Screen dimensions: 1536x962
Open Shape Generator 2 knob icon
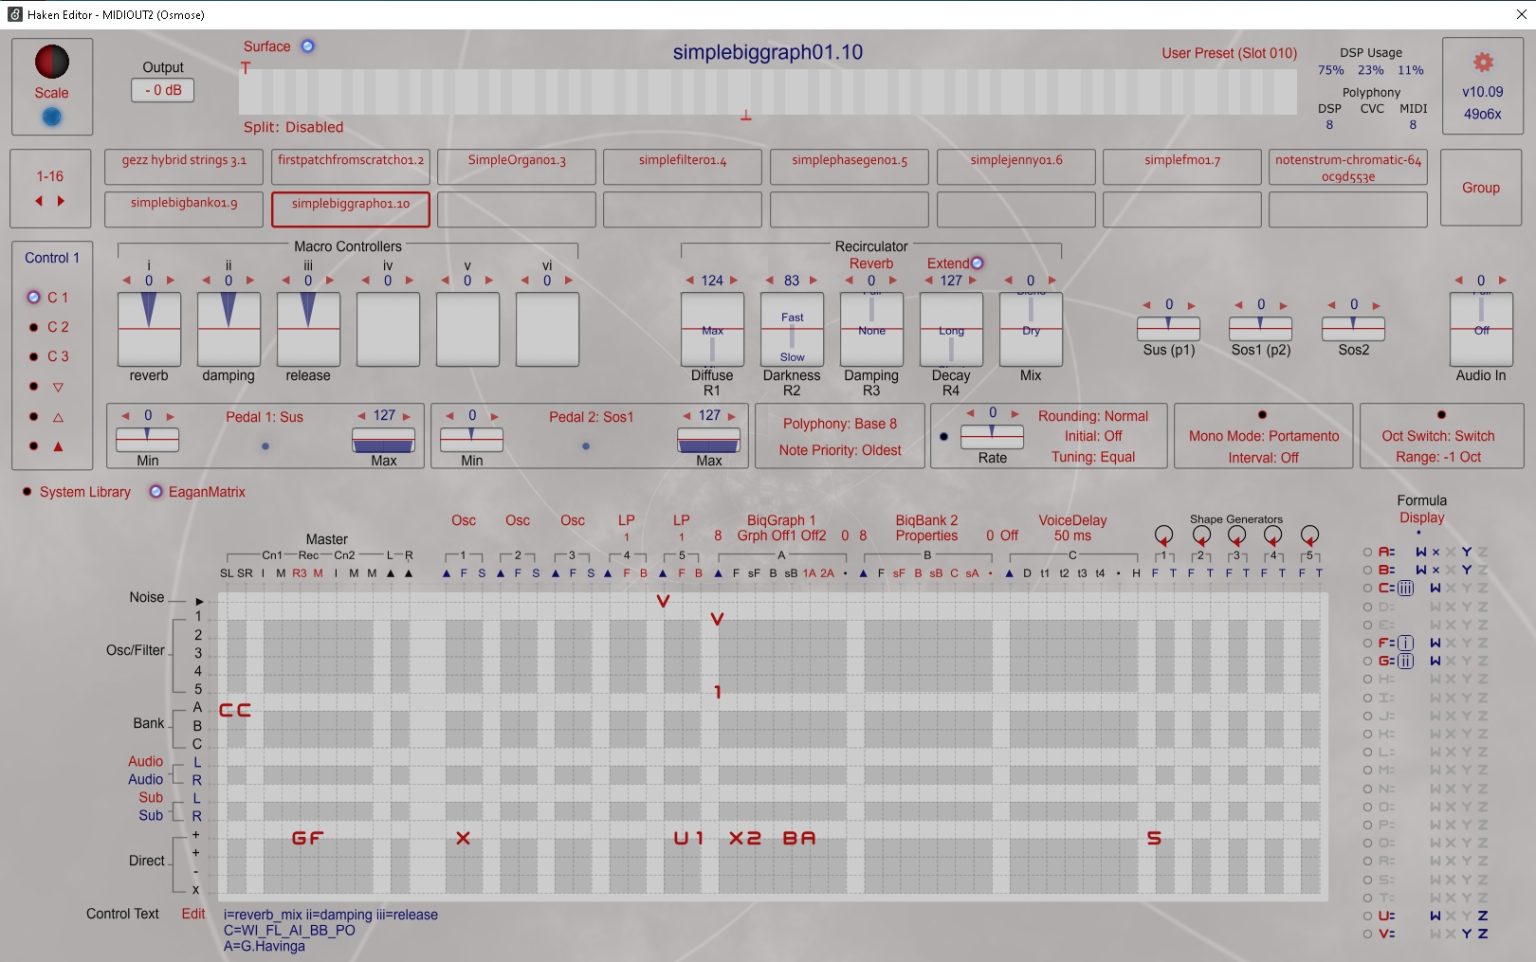click(x=1201, y=535)
